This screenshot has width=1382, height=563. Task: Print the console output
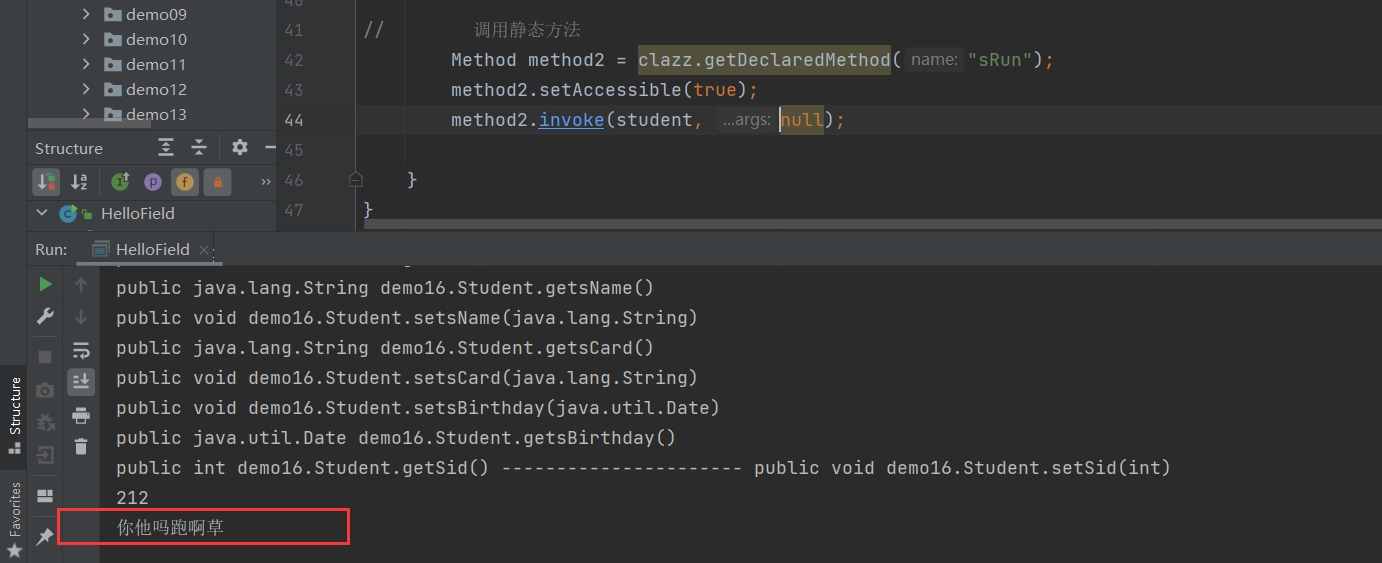[81, 415]
